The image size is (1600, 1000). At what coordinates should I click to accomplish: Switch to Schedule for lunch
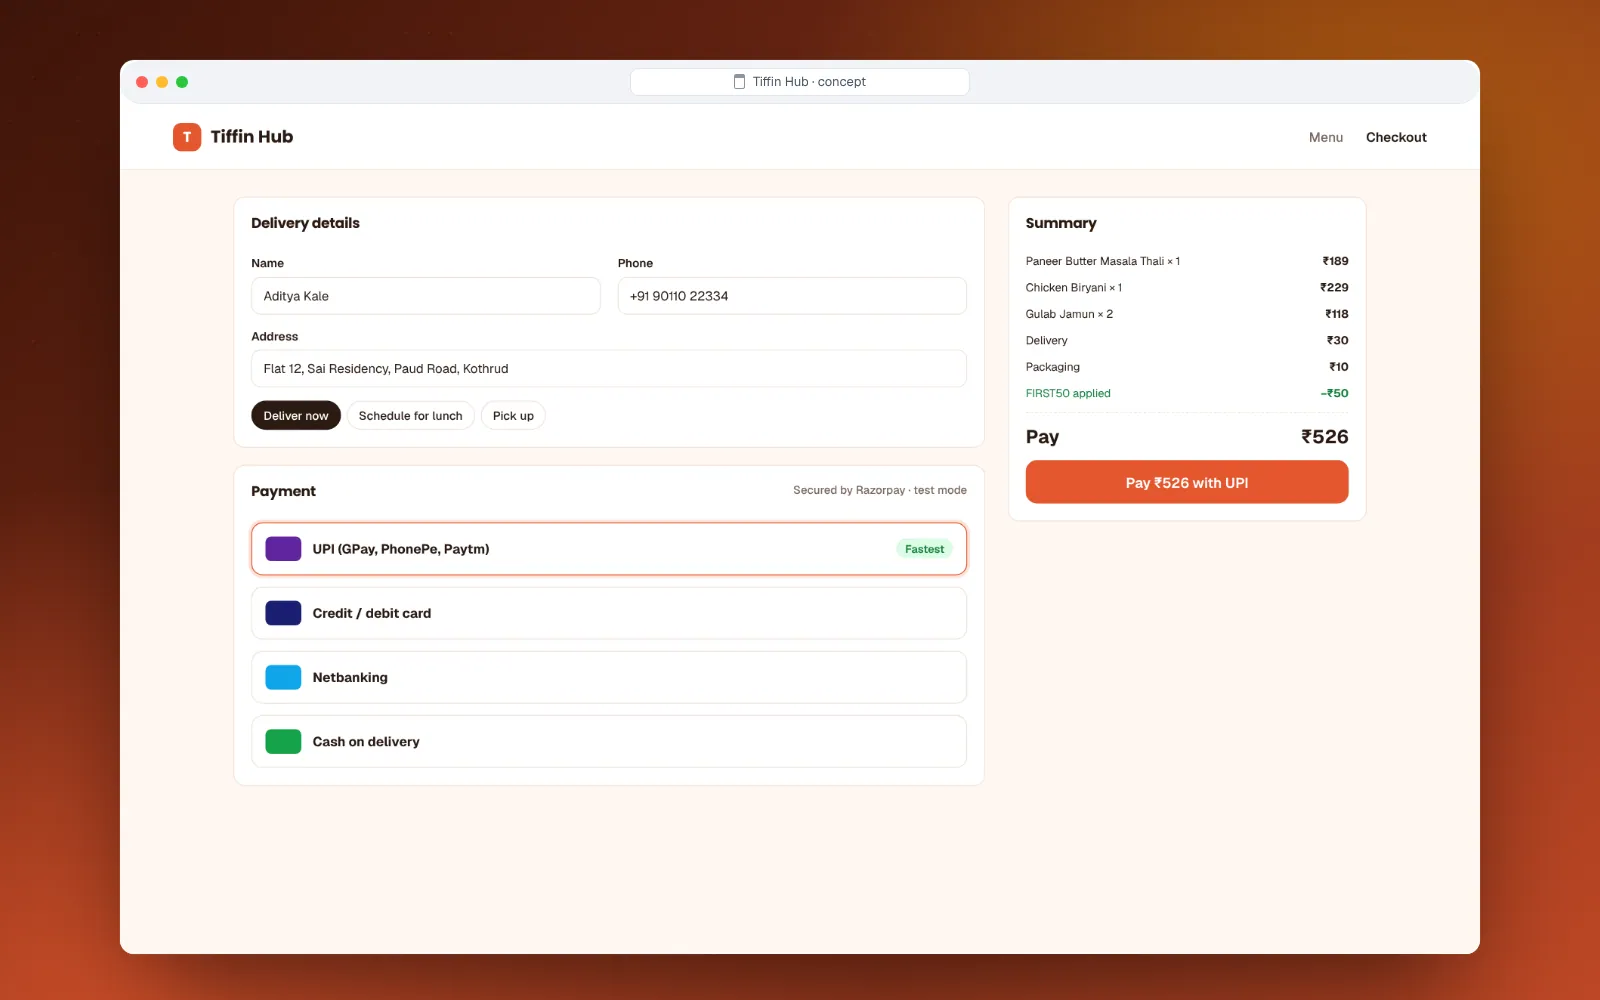pyautogui.click(x=411, y=415)
